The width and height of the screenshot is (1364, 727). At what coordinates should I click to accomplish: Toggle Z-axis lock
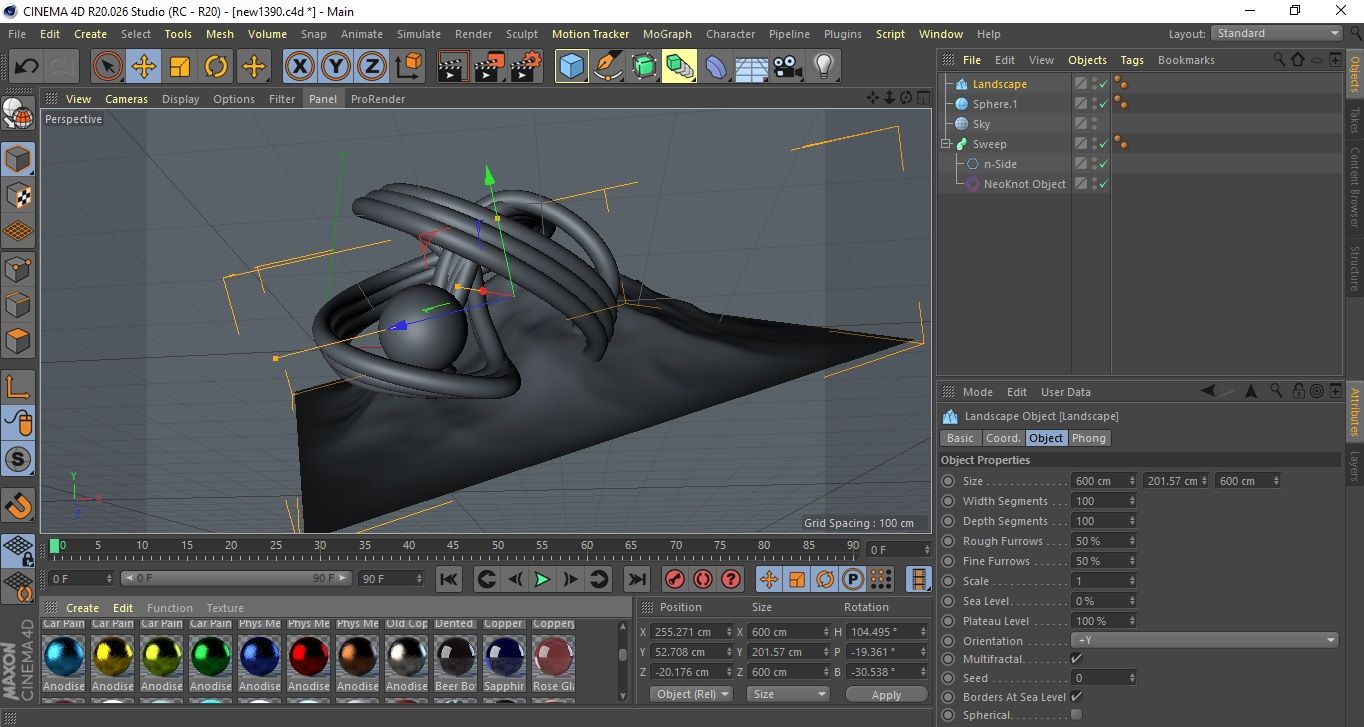[x=371, y=67]
